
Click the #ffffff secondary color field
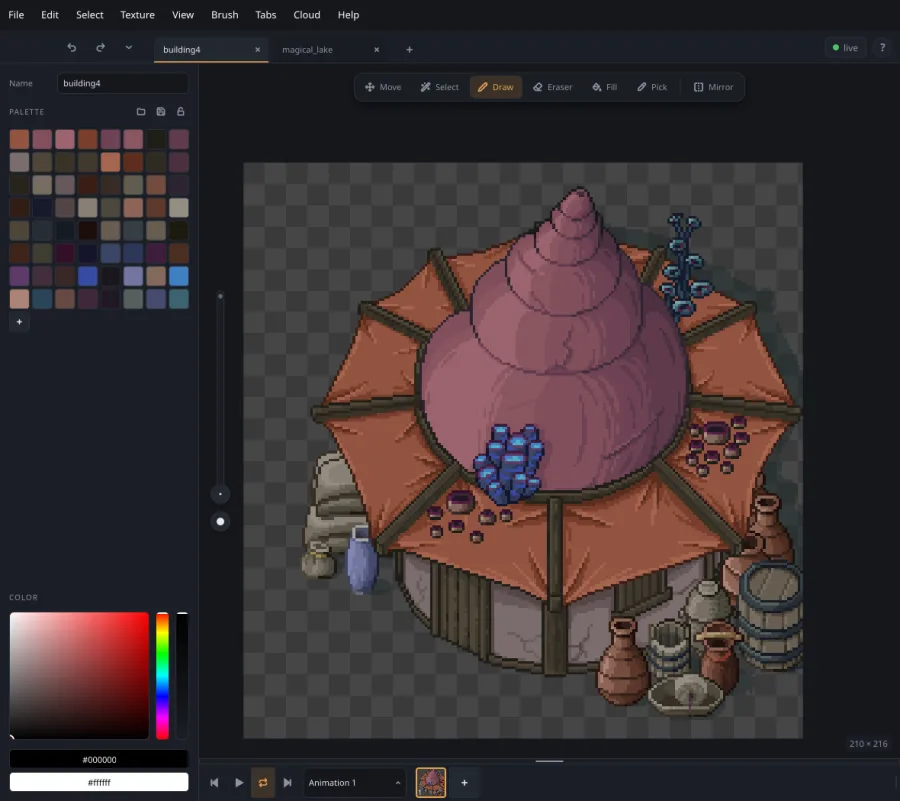pyautogui.click(x=99, y=782)
